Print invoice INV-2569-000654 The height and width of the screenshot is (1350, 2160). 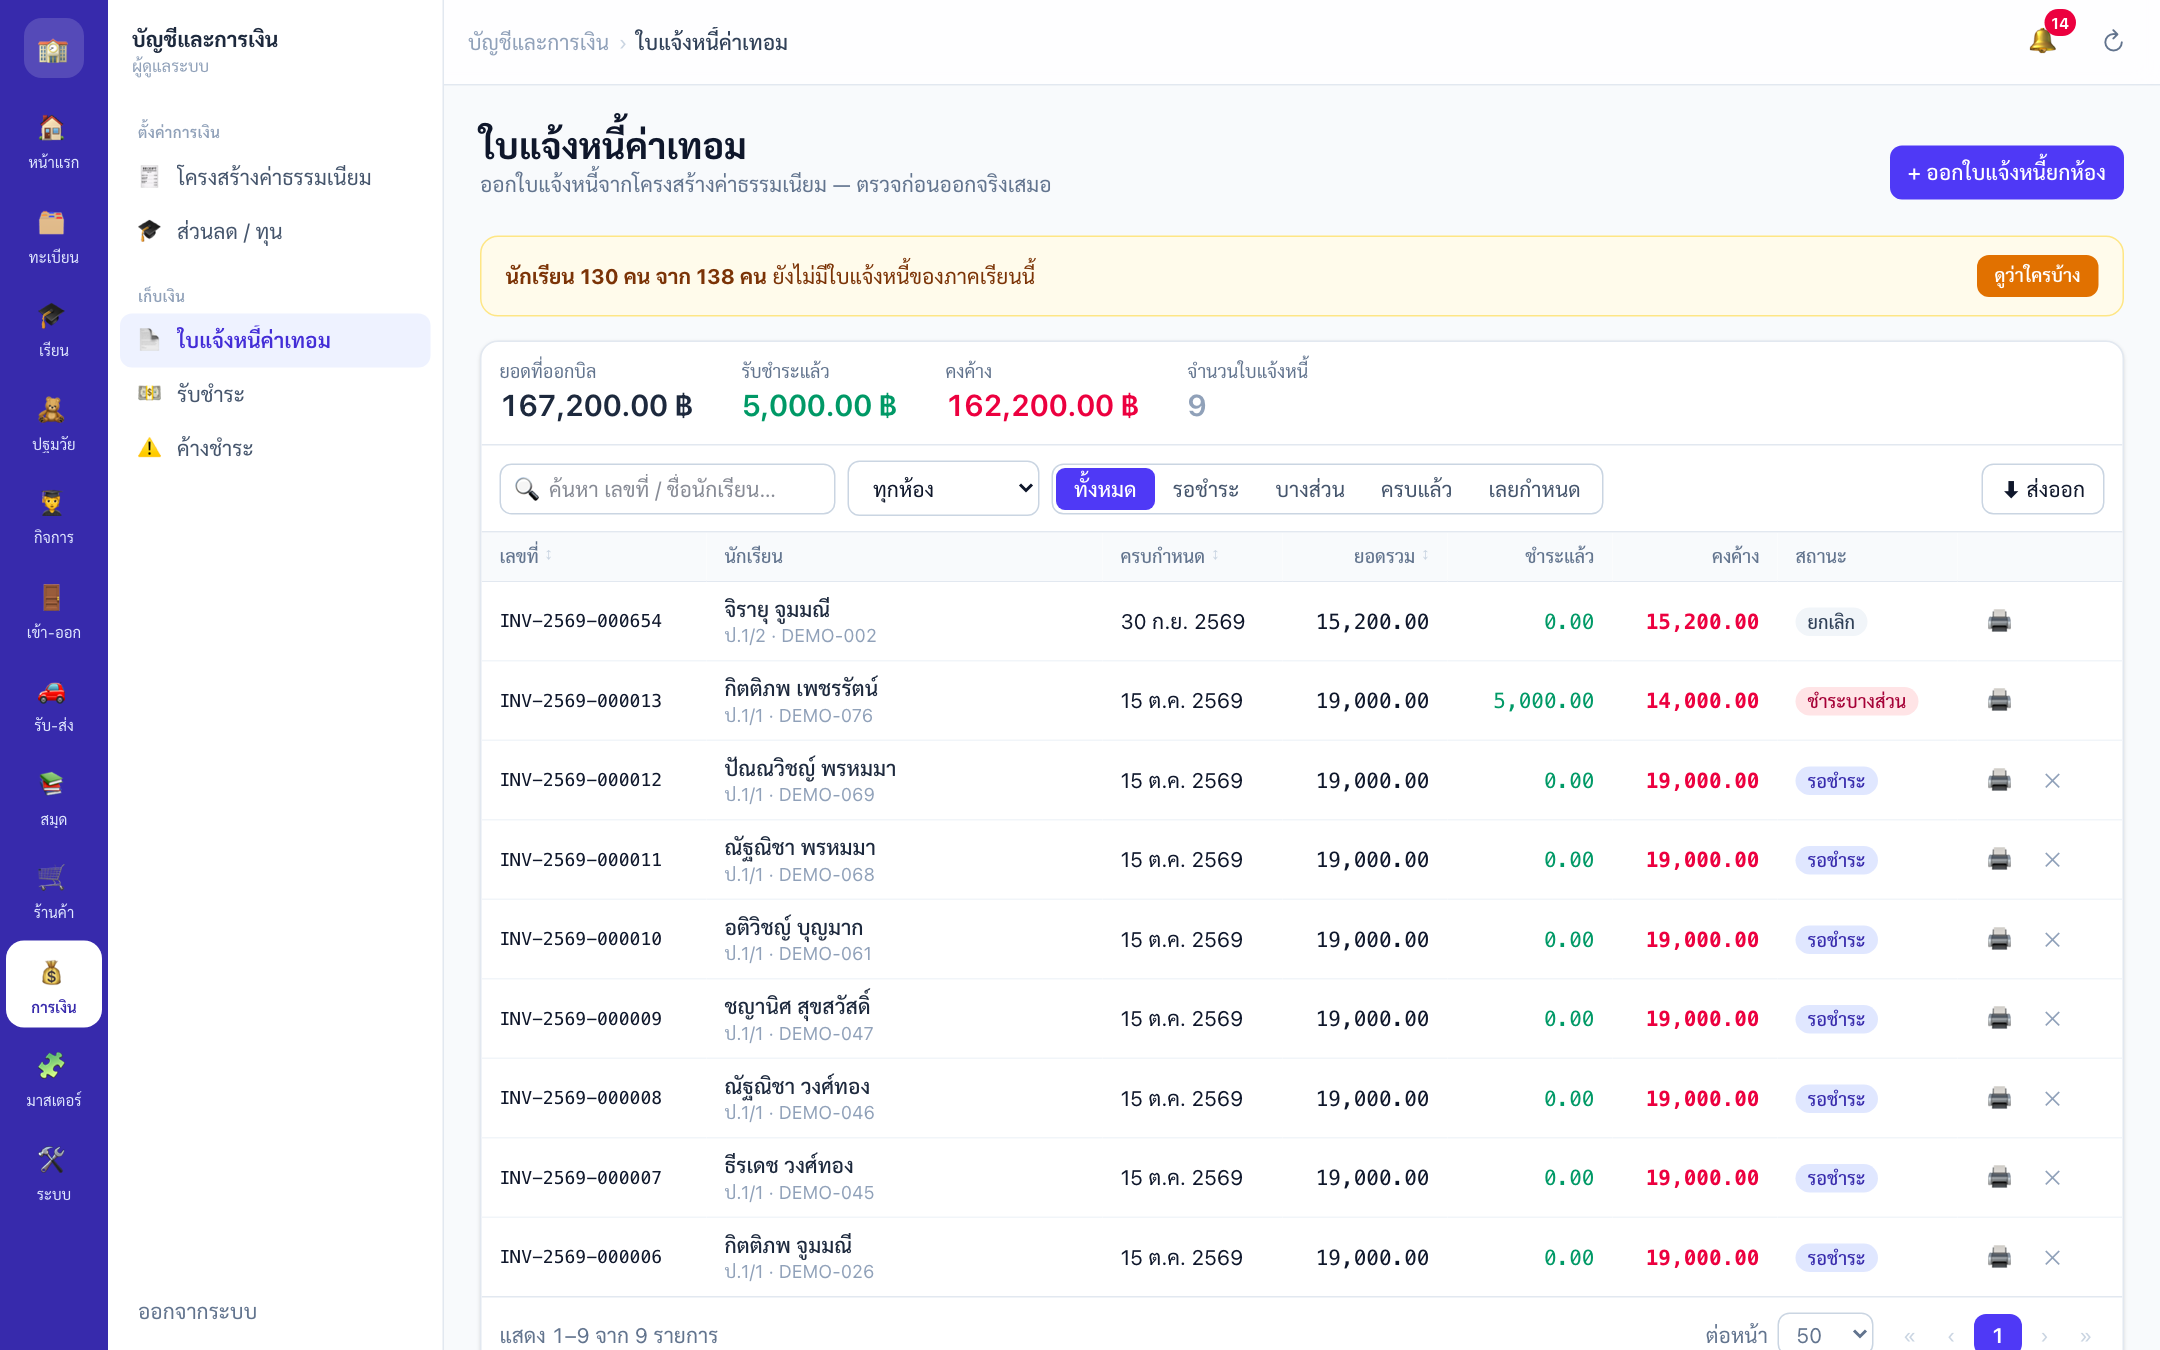(1999, 621)
